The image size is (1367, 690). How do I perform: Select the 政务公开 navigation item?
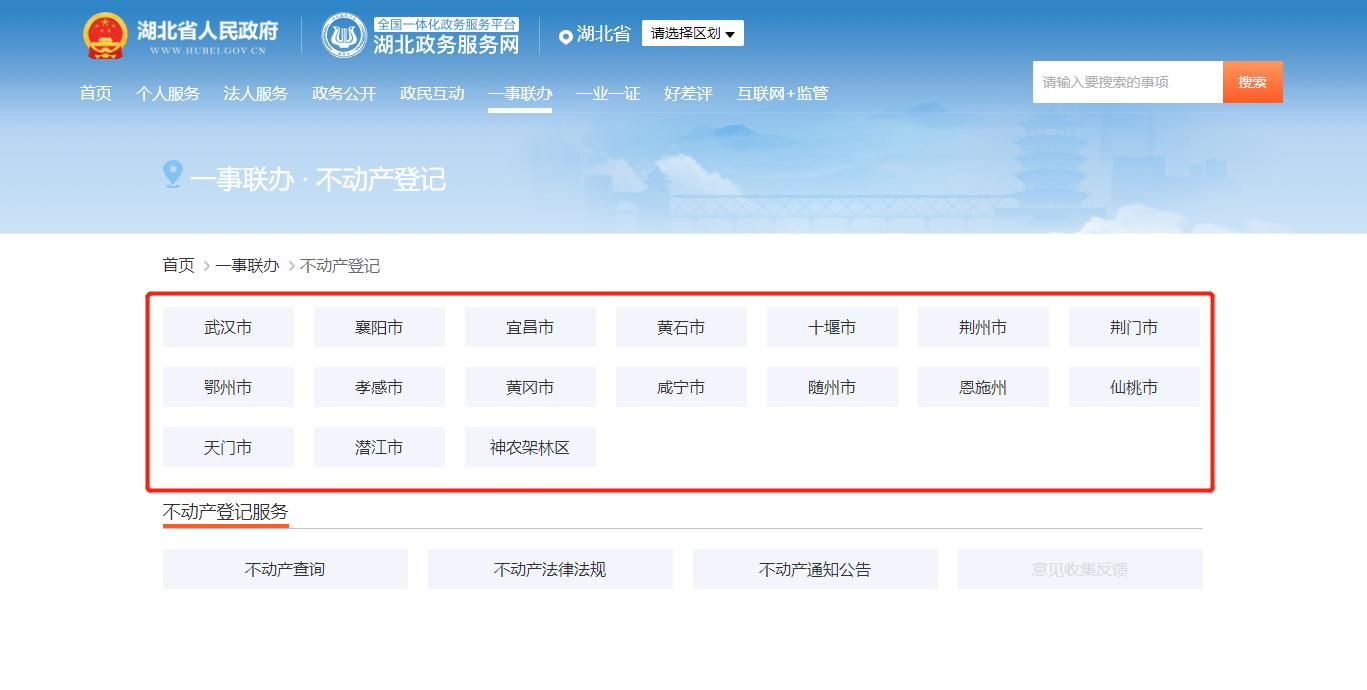click(343, 93)
